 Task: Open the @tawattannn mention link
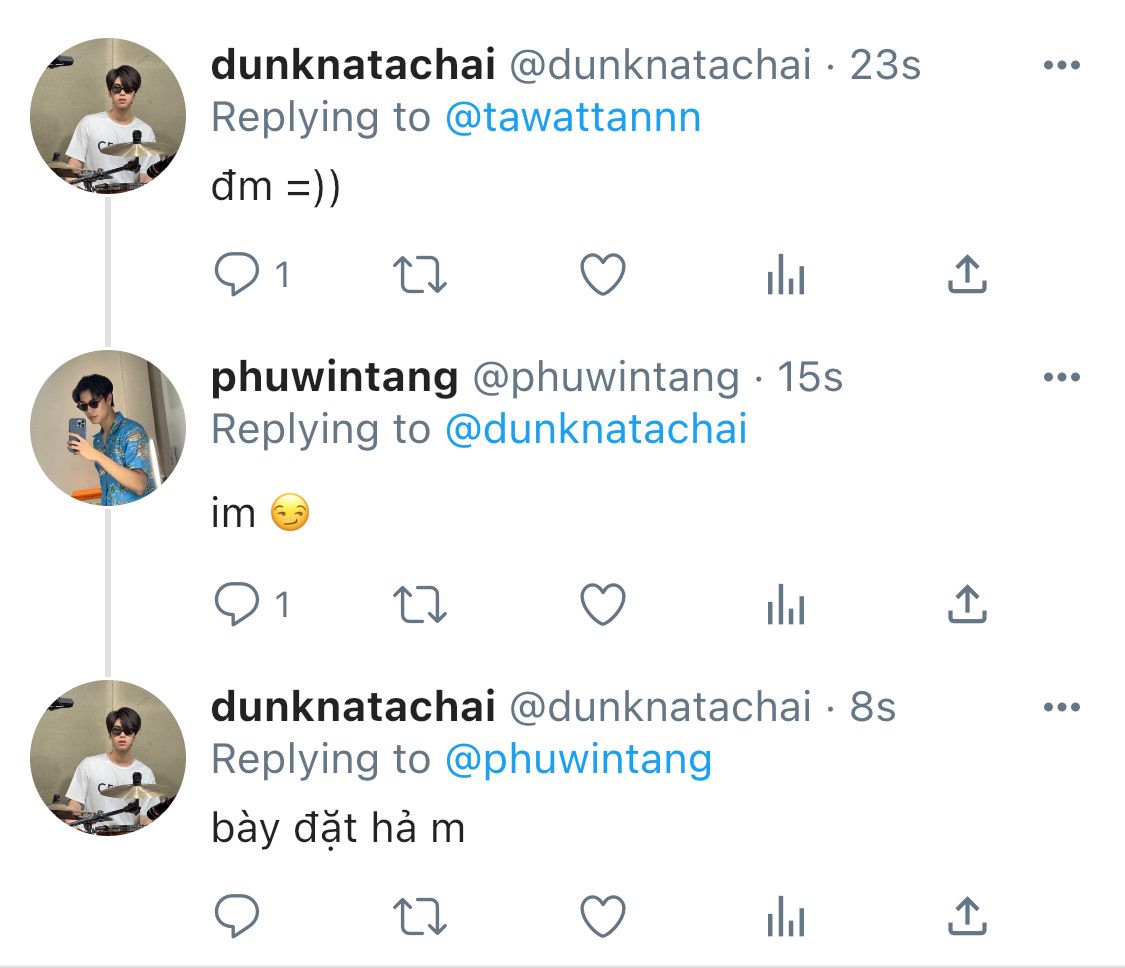[x=572, y=118]
